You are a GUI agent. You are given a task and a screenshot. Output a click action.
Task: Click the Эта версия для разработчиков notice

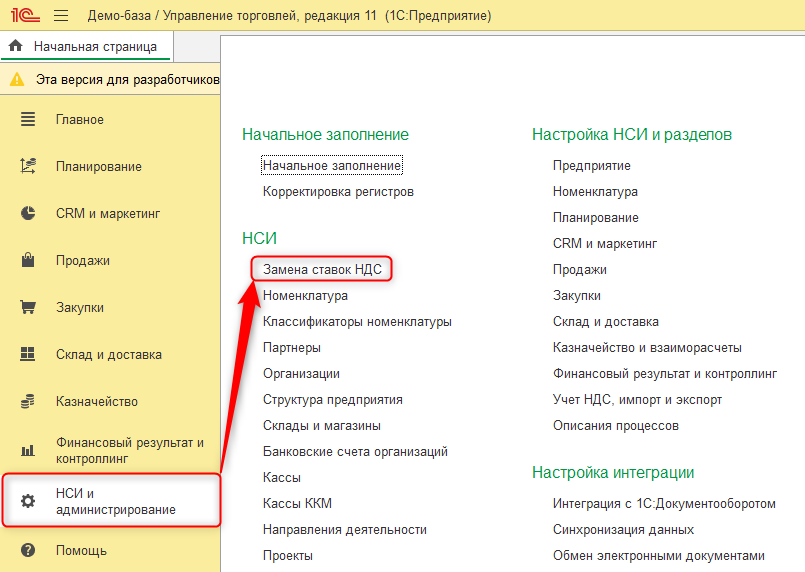pos(128,80)
